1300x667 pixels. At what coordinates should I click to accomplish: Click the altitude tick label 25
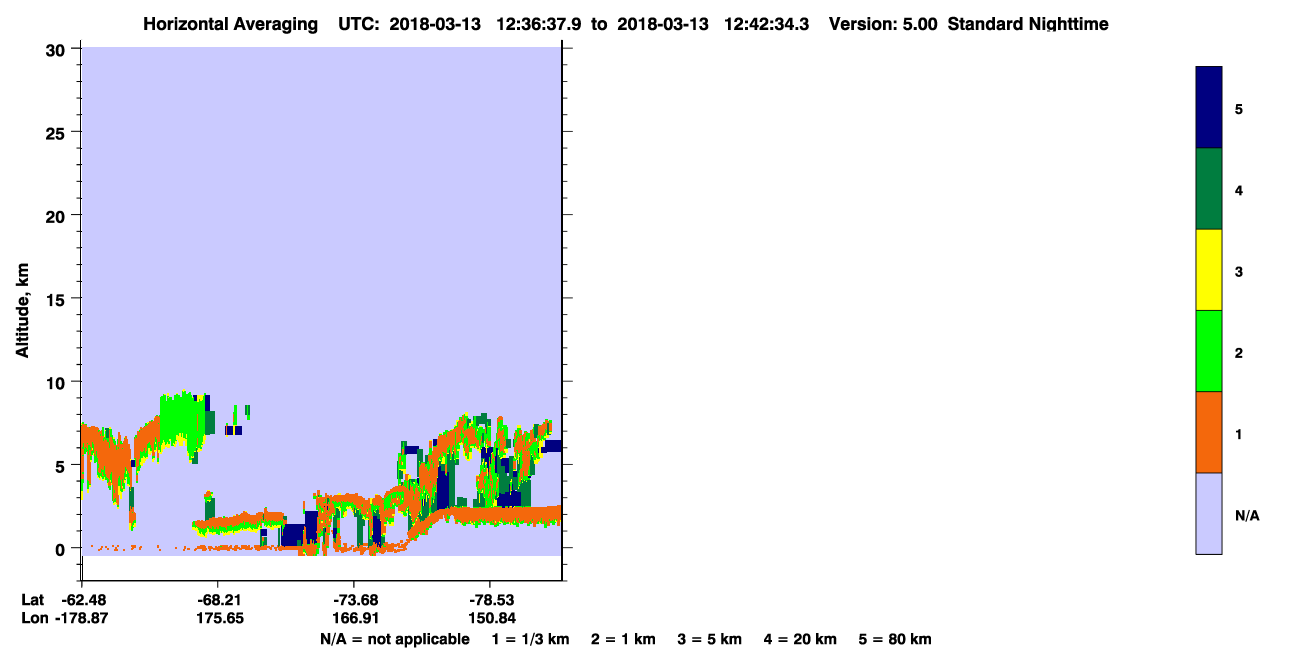[58, 132]
